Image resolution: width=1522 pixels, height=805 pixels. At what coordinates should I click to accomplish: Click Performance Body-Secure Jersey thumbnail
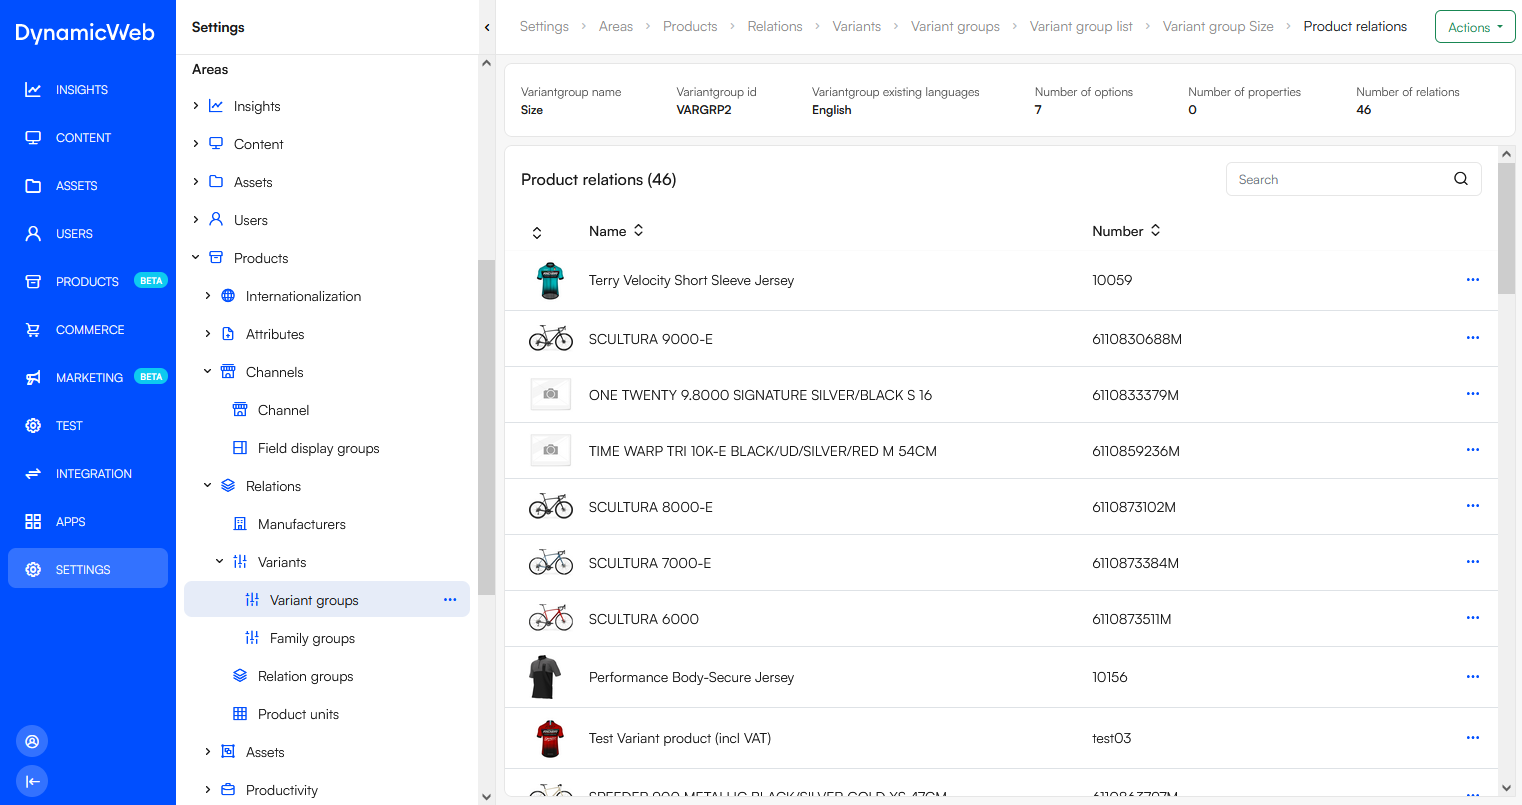[546, 677]
